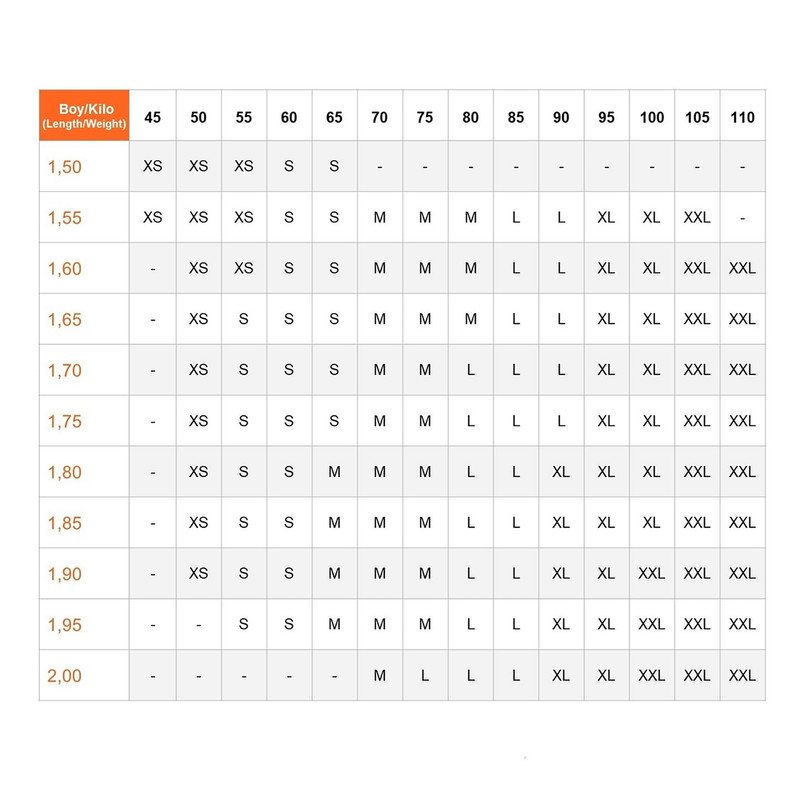
Task: Click the L cell for 1,70 at 80 kilos
Action: (x=471, y=370)
